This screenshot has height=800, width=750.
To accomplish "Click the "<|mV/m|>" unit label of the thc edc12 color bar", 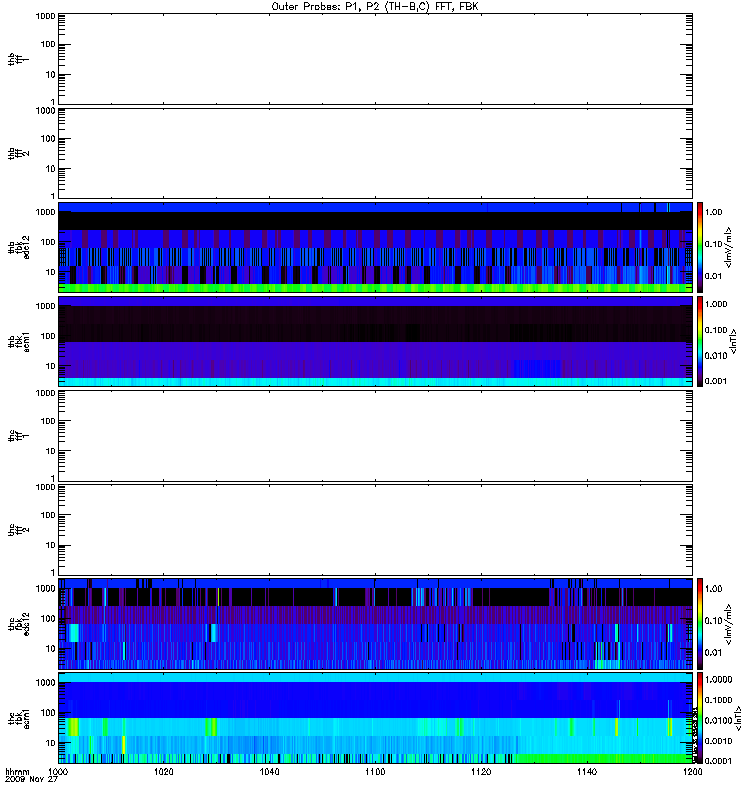I will 729,624.
